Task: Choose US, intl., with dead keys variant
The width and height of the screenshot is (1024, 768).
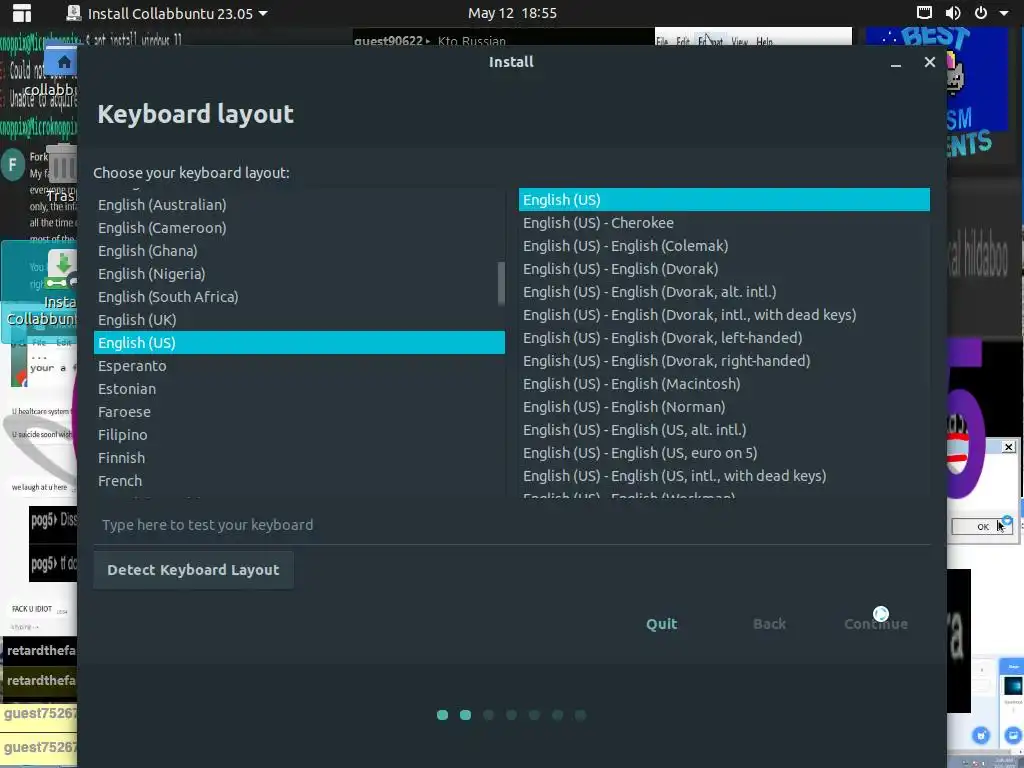Action: tap(724, 475)
